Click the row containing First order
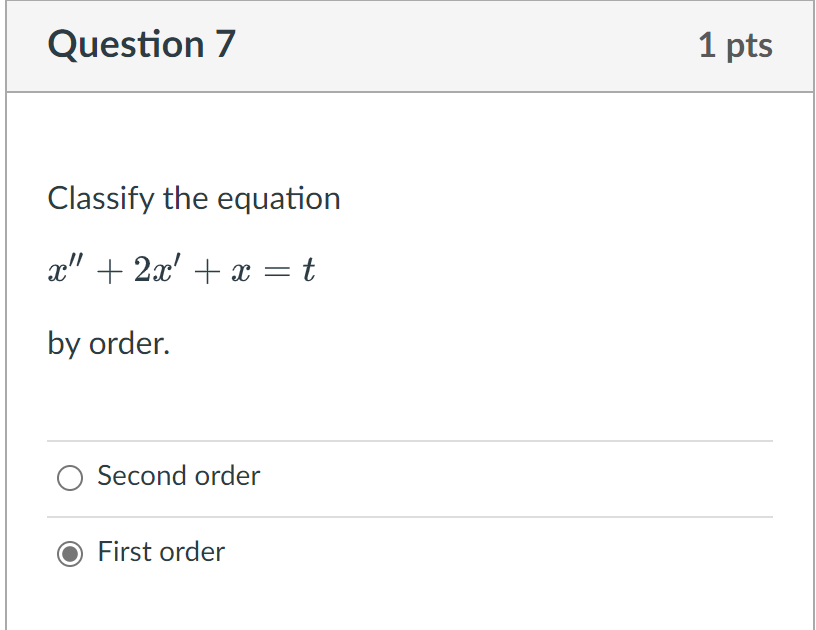This screenshot has width=816, height=630. pos(400,553)
